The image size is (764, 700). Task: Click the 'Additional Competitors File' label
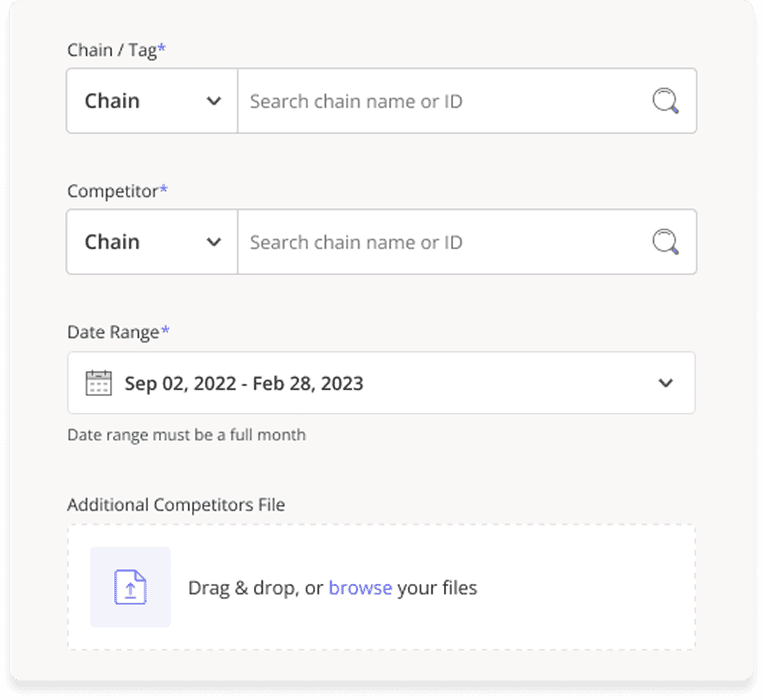176,505
